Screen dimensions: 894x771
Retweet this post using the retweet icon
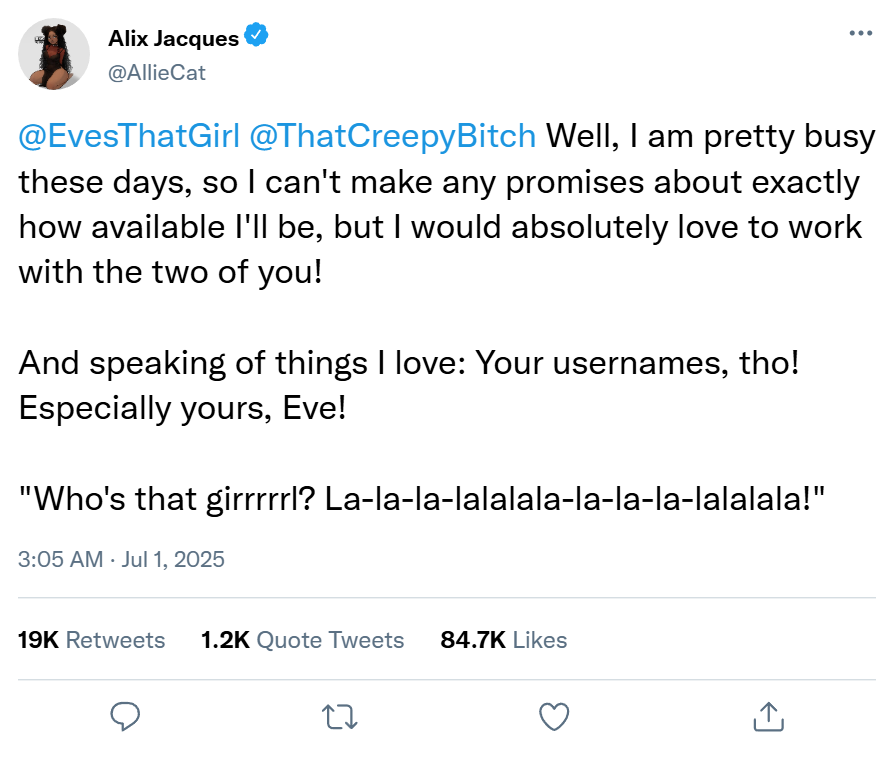pyautogui.click(x=339, y=715)
